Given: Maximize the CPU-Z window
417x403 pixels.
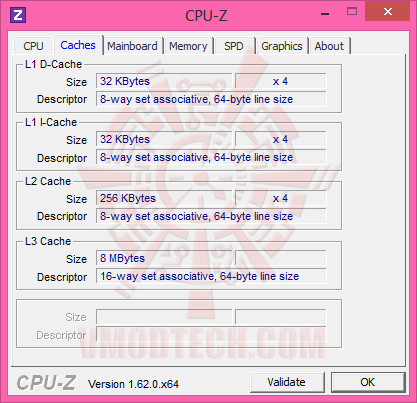Looking at the screenshot, I should 352,12.
